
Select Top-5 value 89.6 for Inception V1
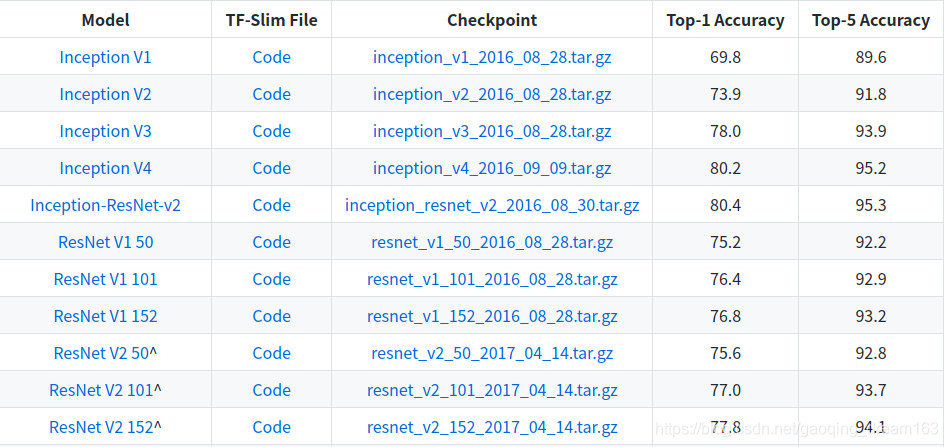[871, 57]
